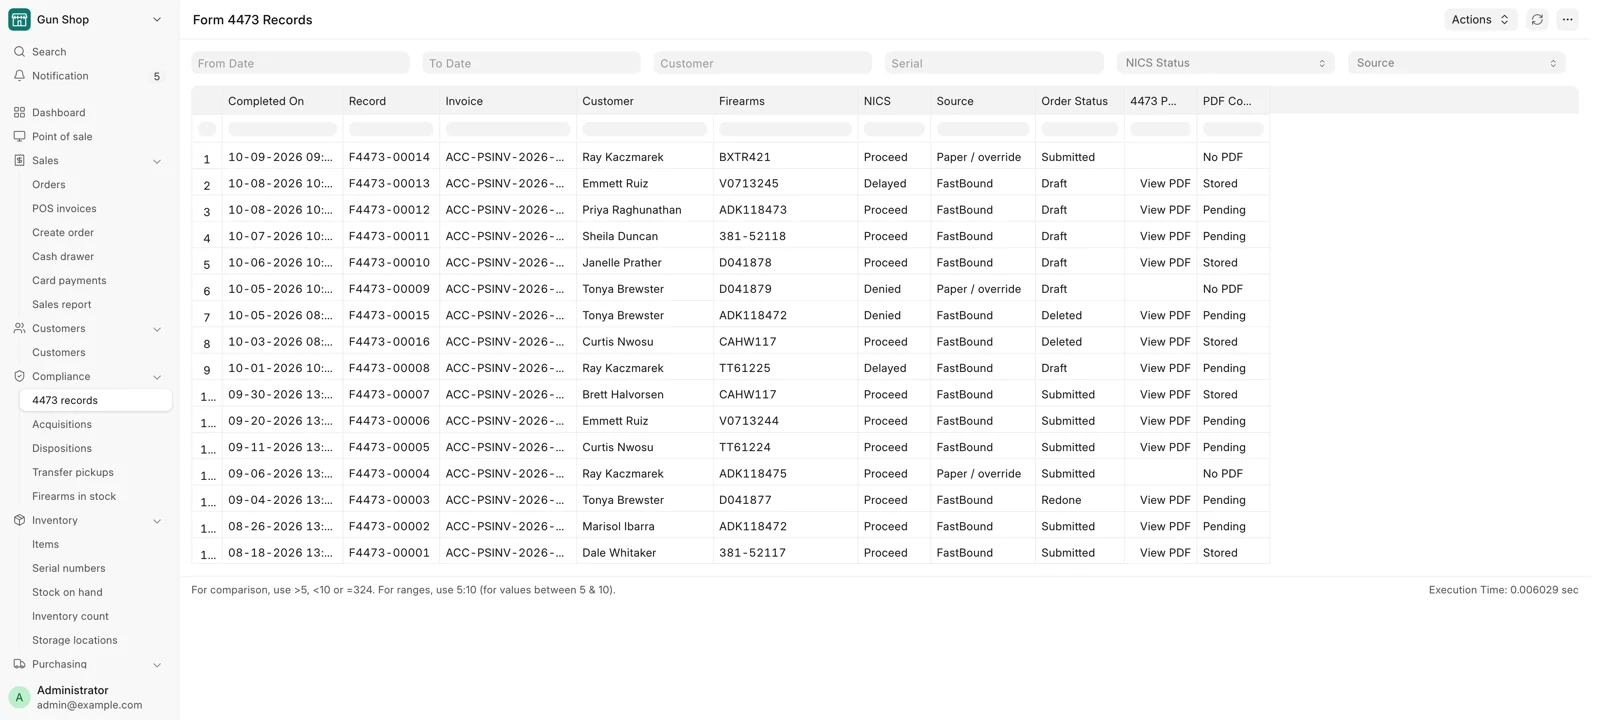Open the Gun Shop workspace switcher chevron
The height and width of the screenshot is (720, 1600).
pyautogui.click(x=157, y=19)
